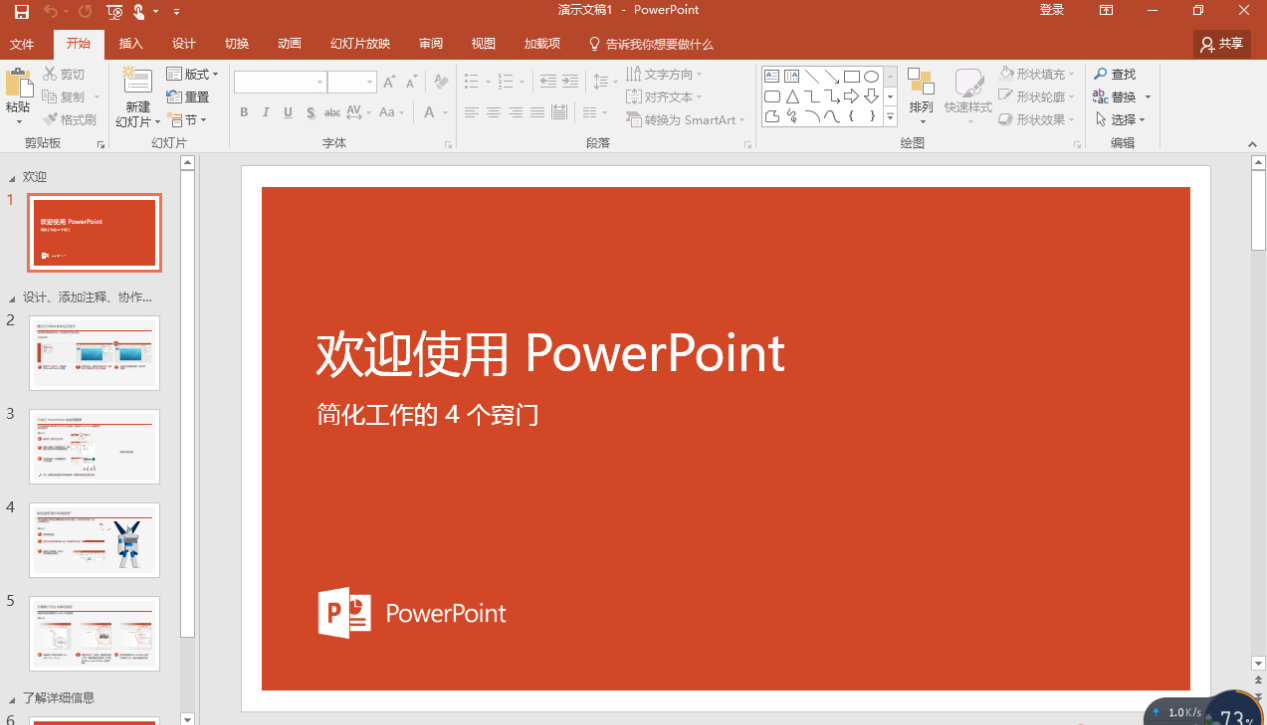Open the Layout (版式) dropdown
The width and height of the screenshot is (1267, 725).
click(x=193, y=74)
